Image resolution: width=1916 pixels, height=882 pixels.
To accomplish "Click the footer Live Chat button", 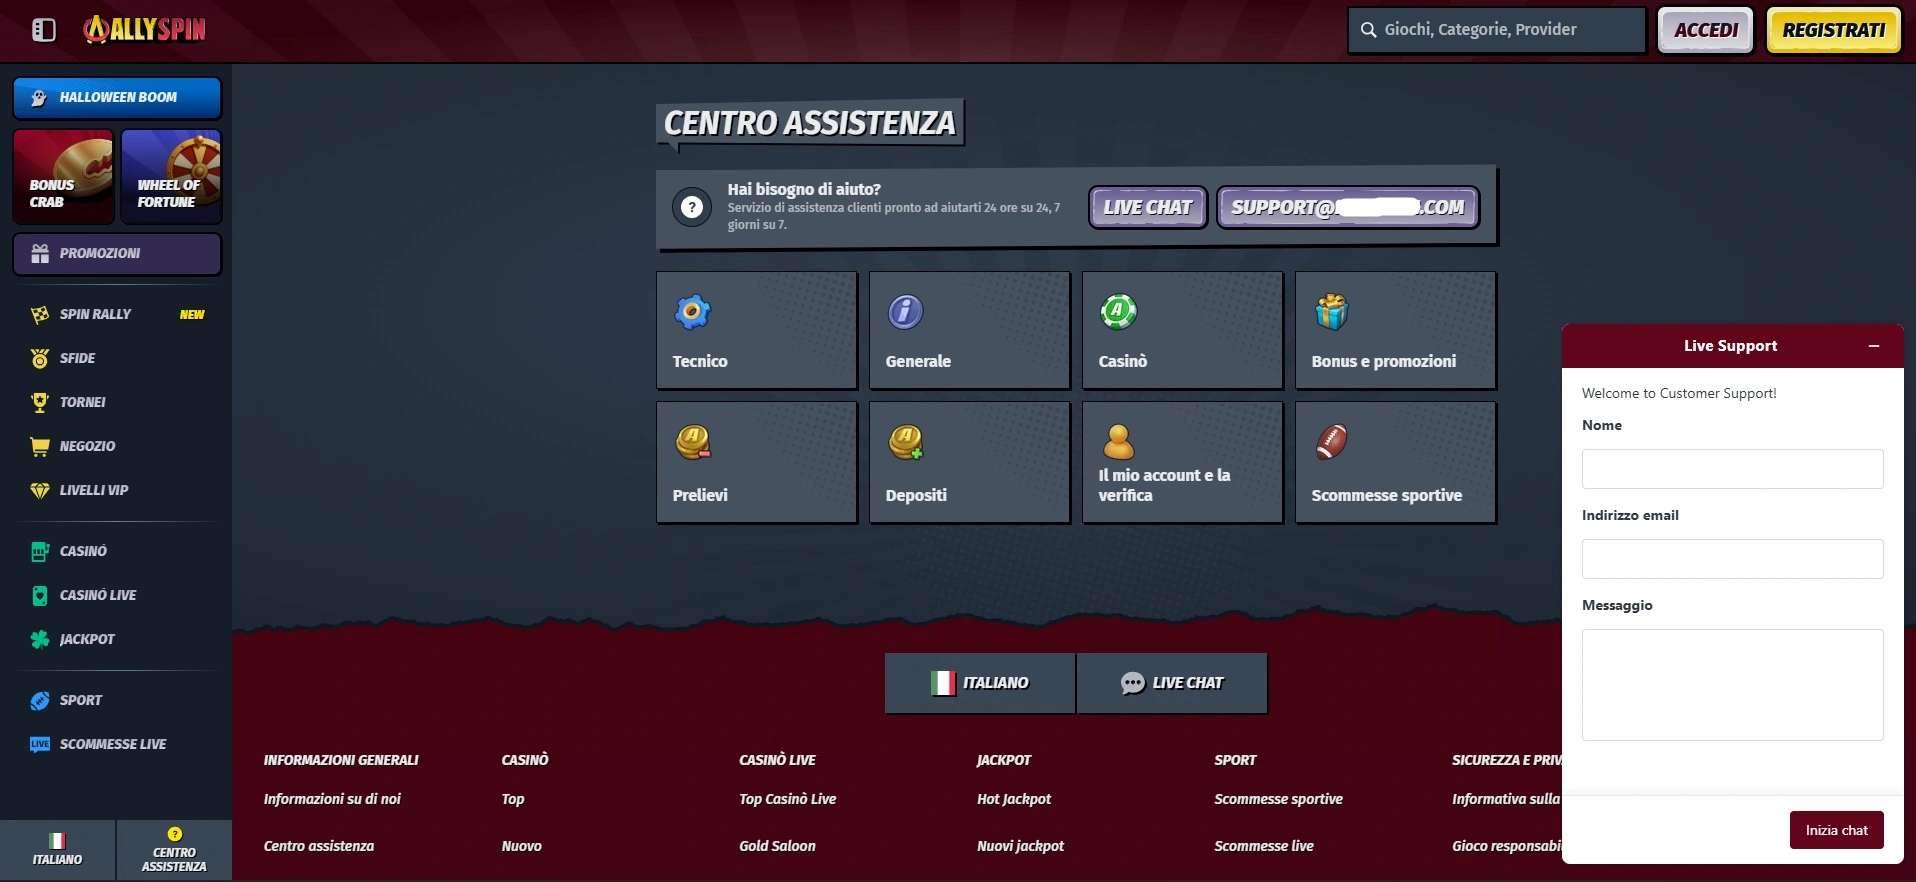I will point(1172,683).
